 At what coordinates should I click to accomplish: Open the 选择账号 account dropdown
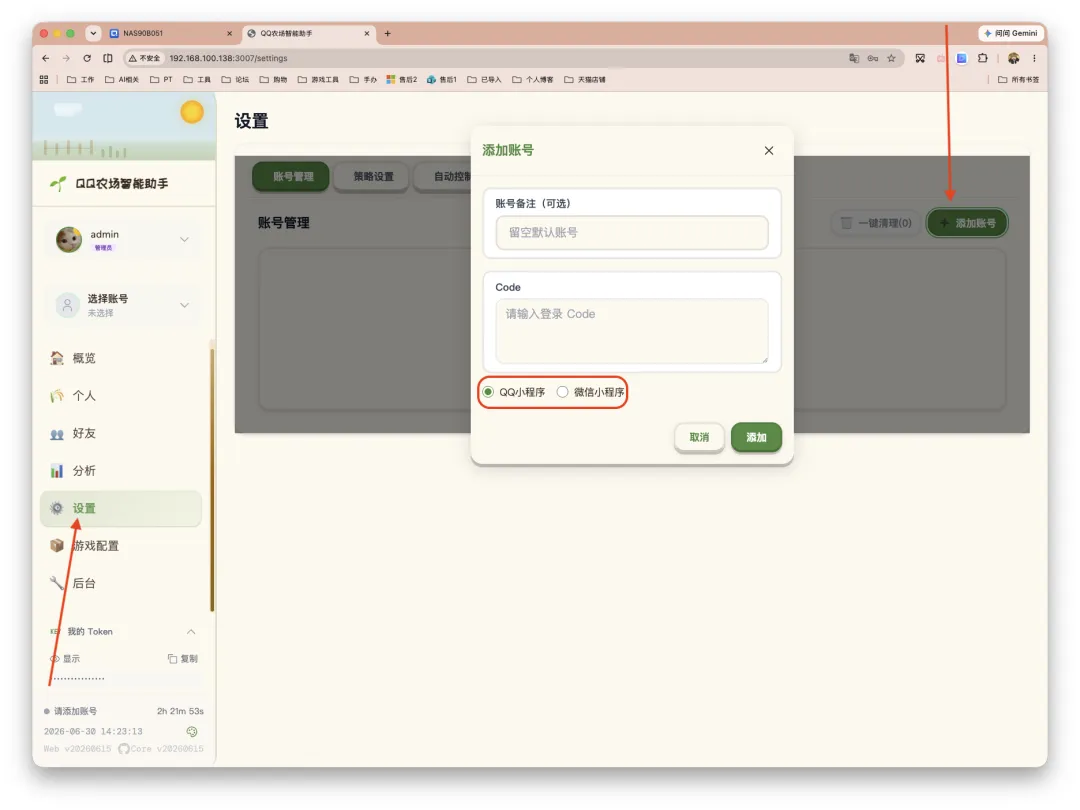click(x=185, y=305)
